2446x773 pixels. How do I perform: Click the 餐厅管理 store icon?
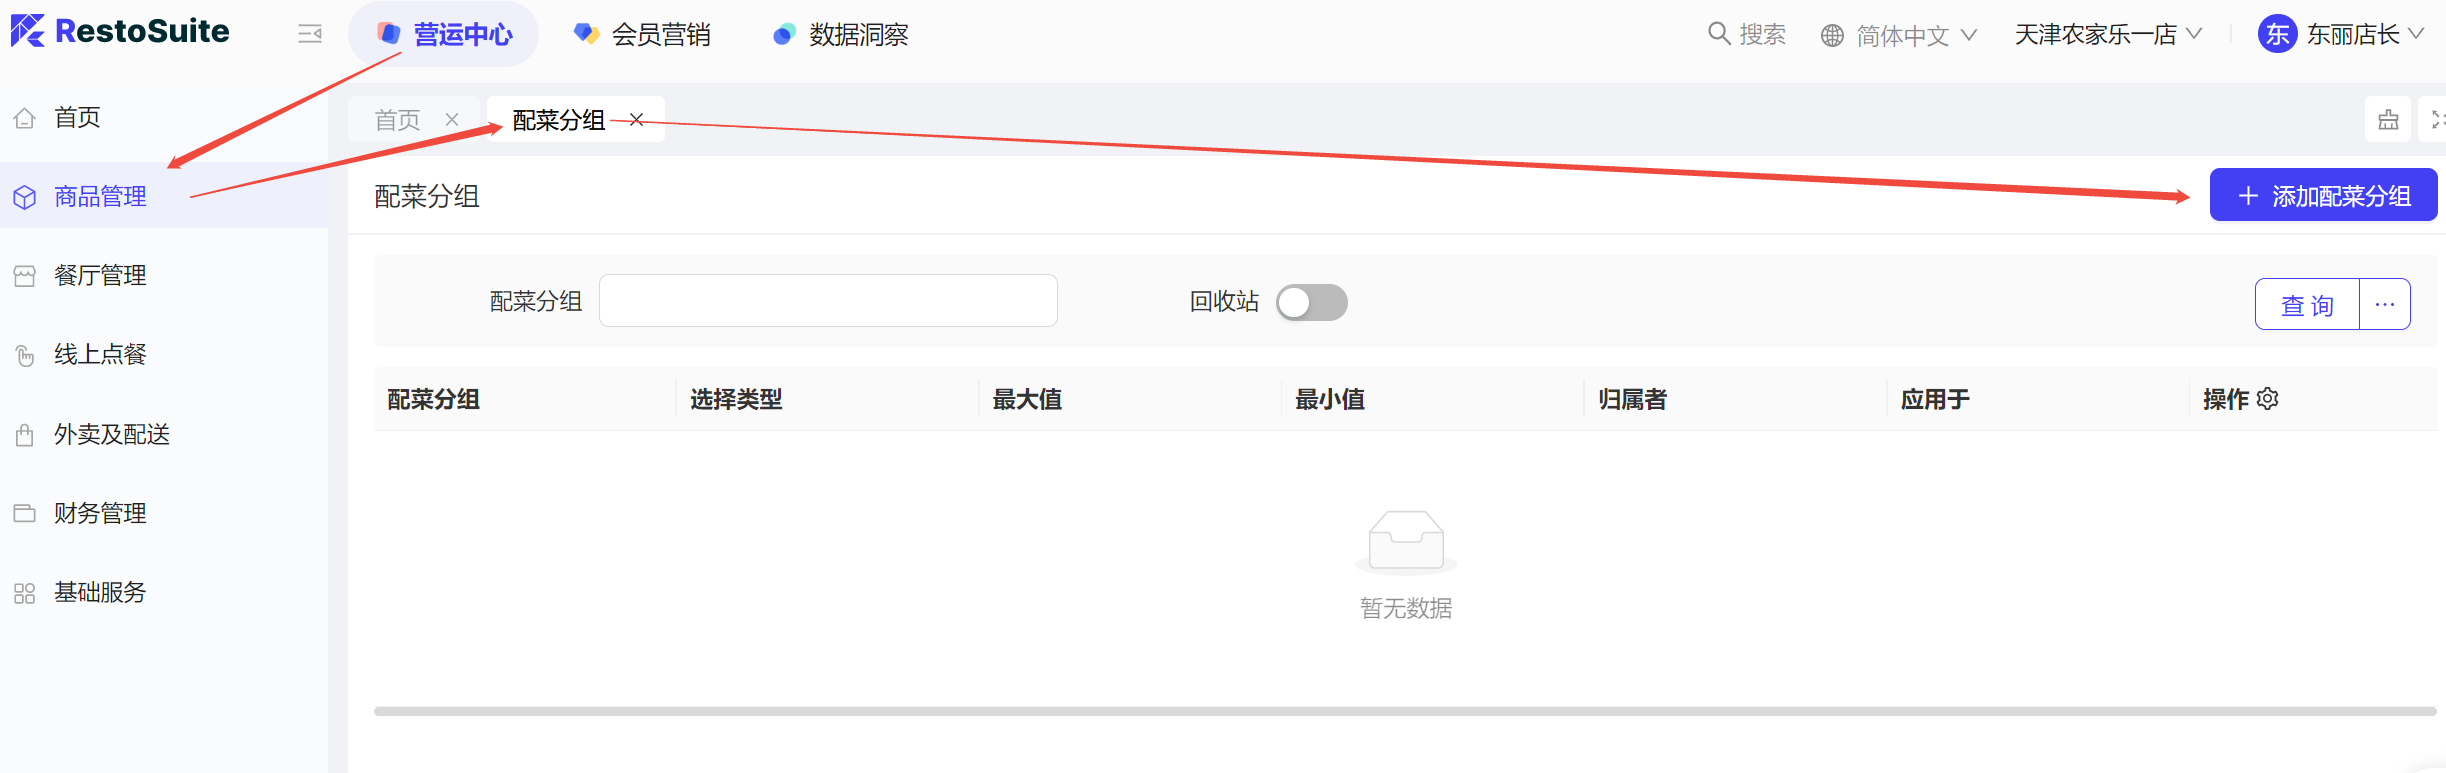pyautogui.click(x=25, y=276)
